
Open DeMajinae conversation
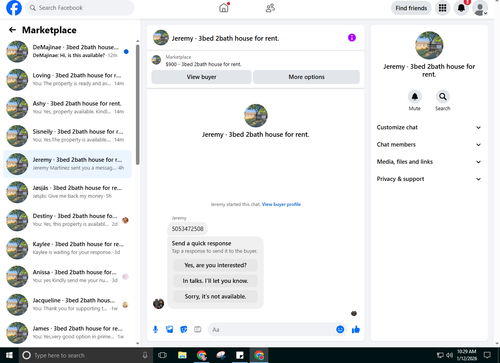[x=67, y=51]
